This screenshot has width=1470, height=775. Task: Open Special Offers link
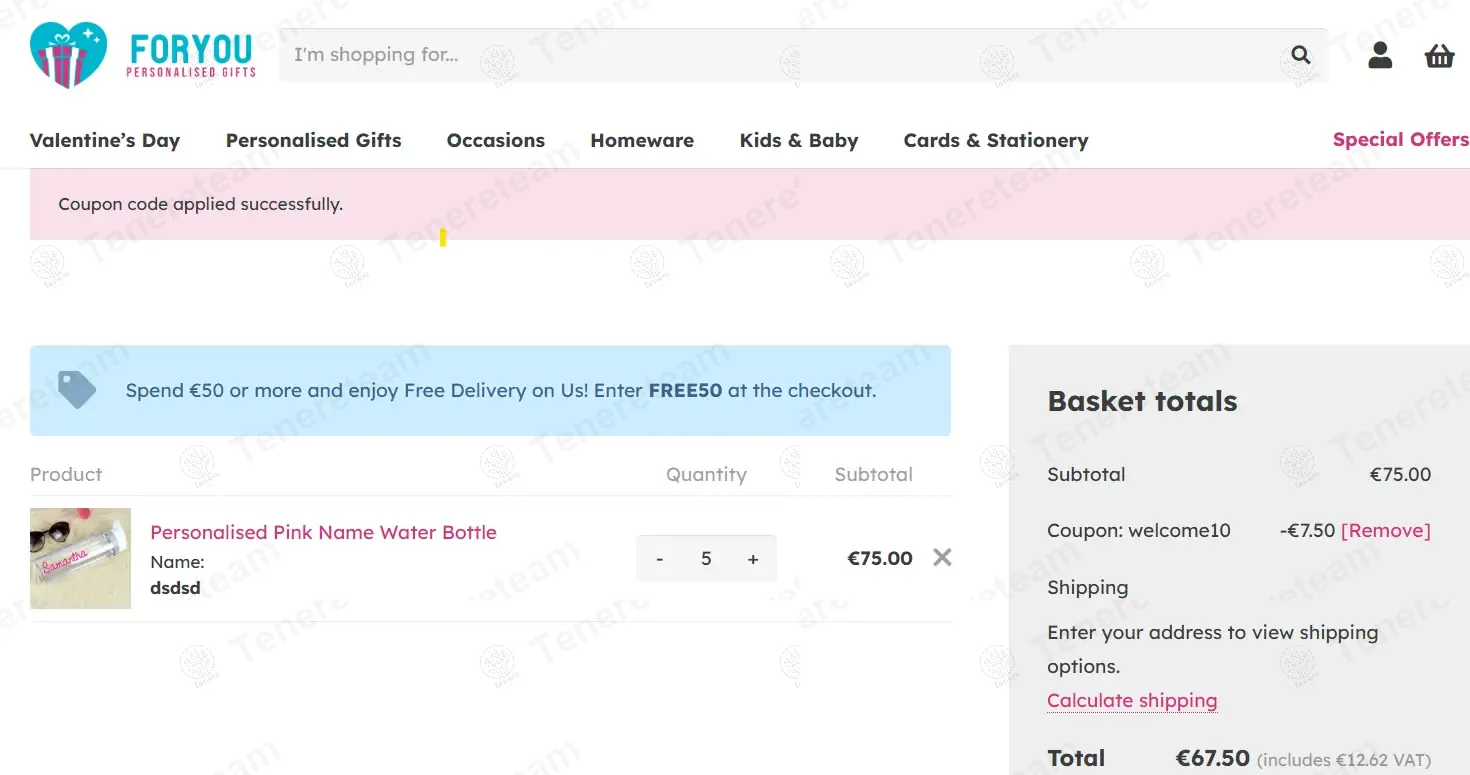coord(1400,140)
